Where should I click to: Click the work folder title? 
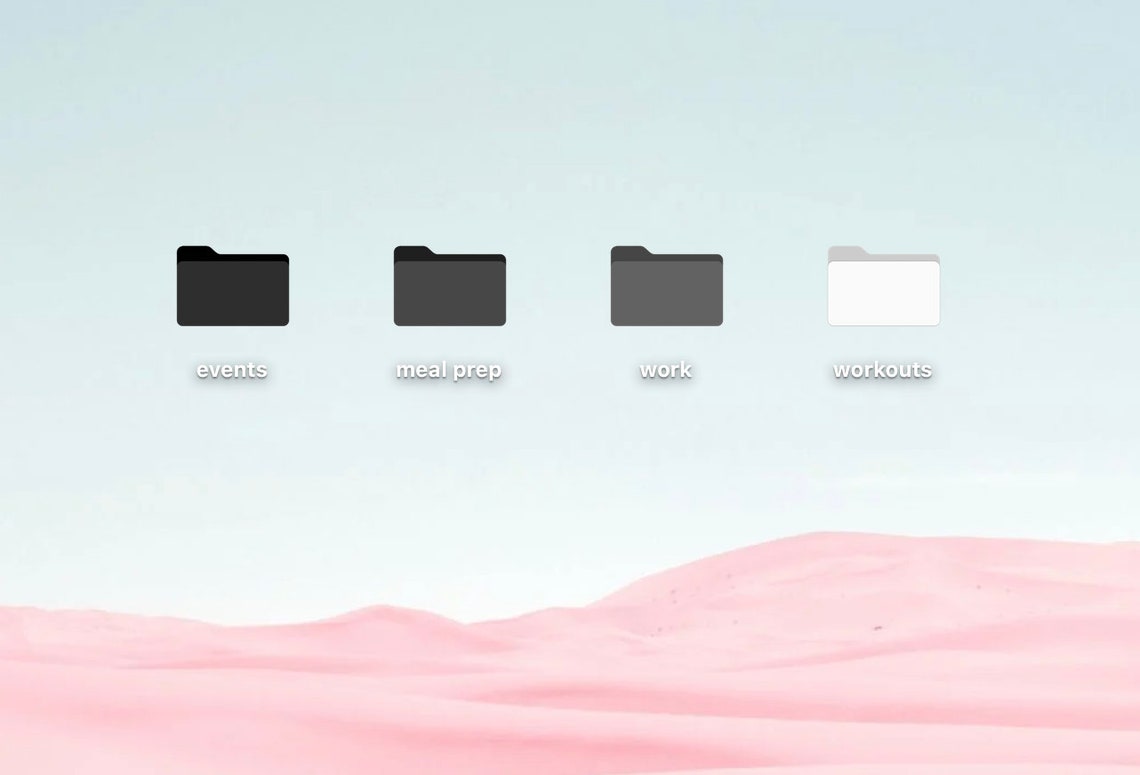point(665,370)
